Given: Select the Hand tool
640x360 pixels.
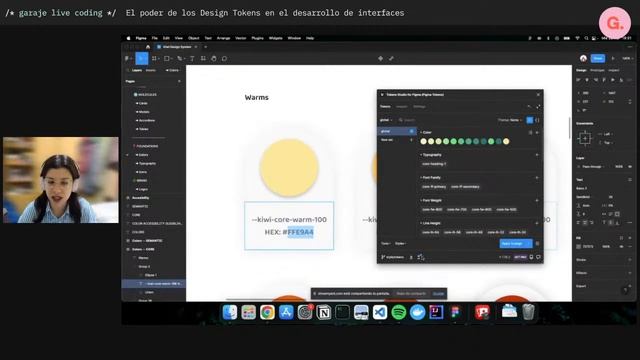Looking at the screenshot, I should (x=213, y=58).
